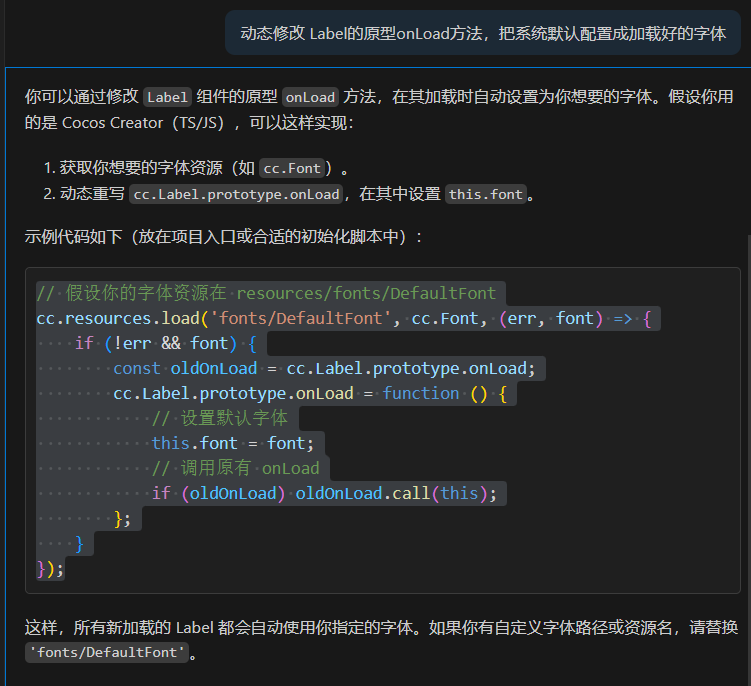Screen dimensions: 751x686
Task: Click the text '示例代码如下' sentence
Action: [x=224, y=237]
